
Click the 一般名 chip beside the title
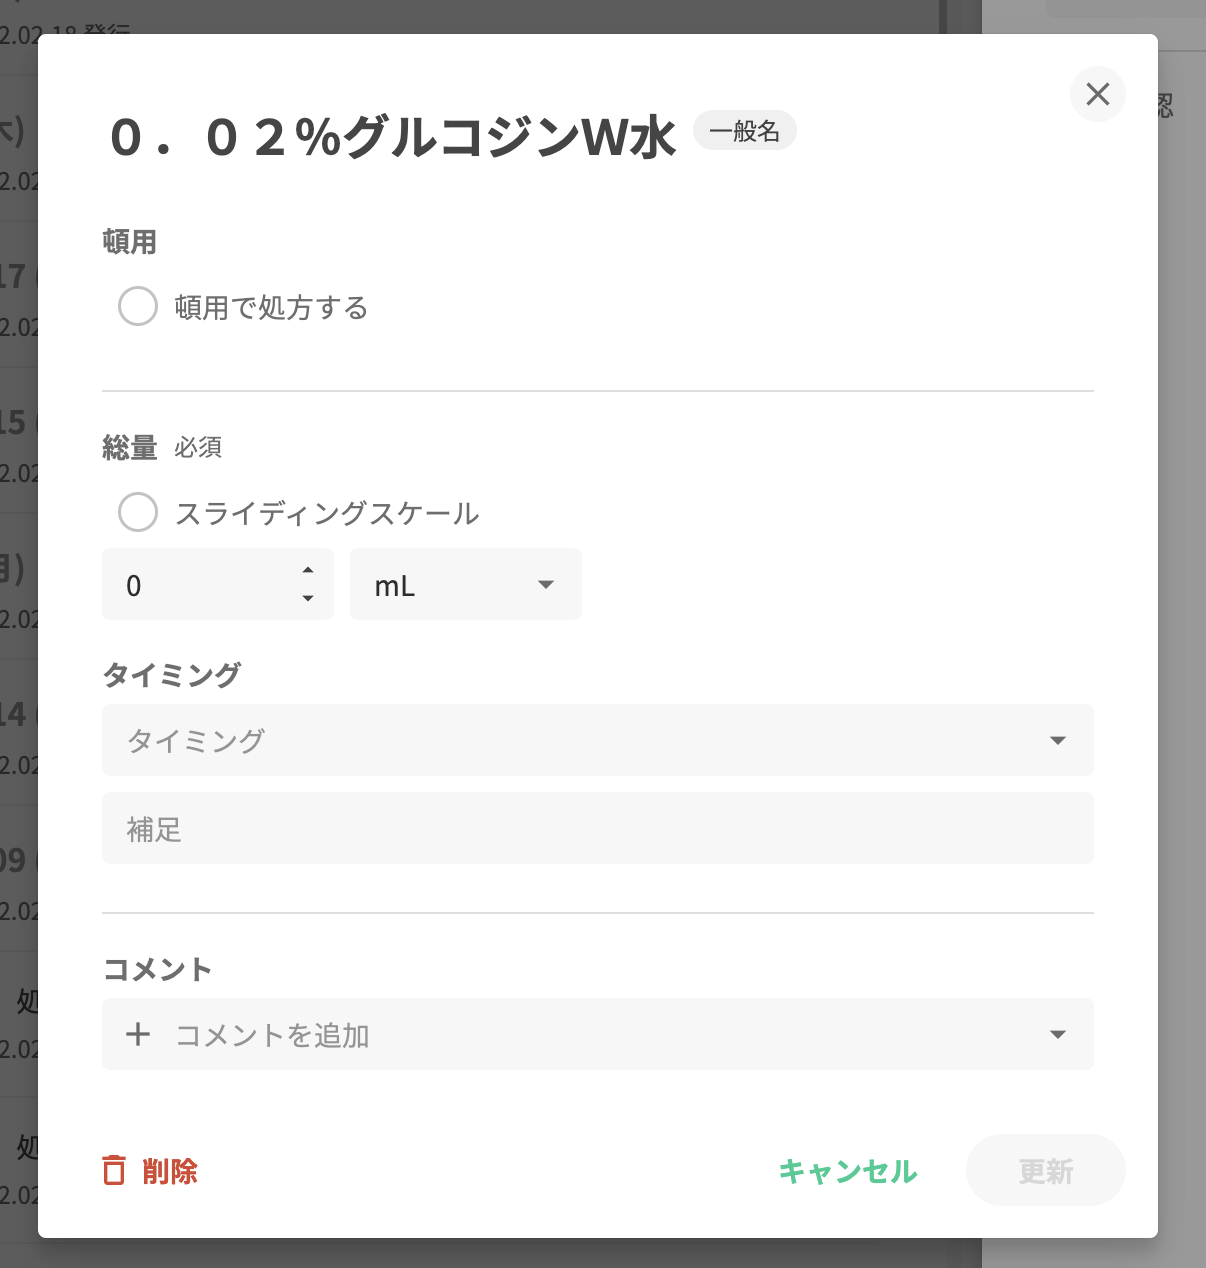[x=744, y=131]
